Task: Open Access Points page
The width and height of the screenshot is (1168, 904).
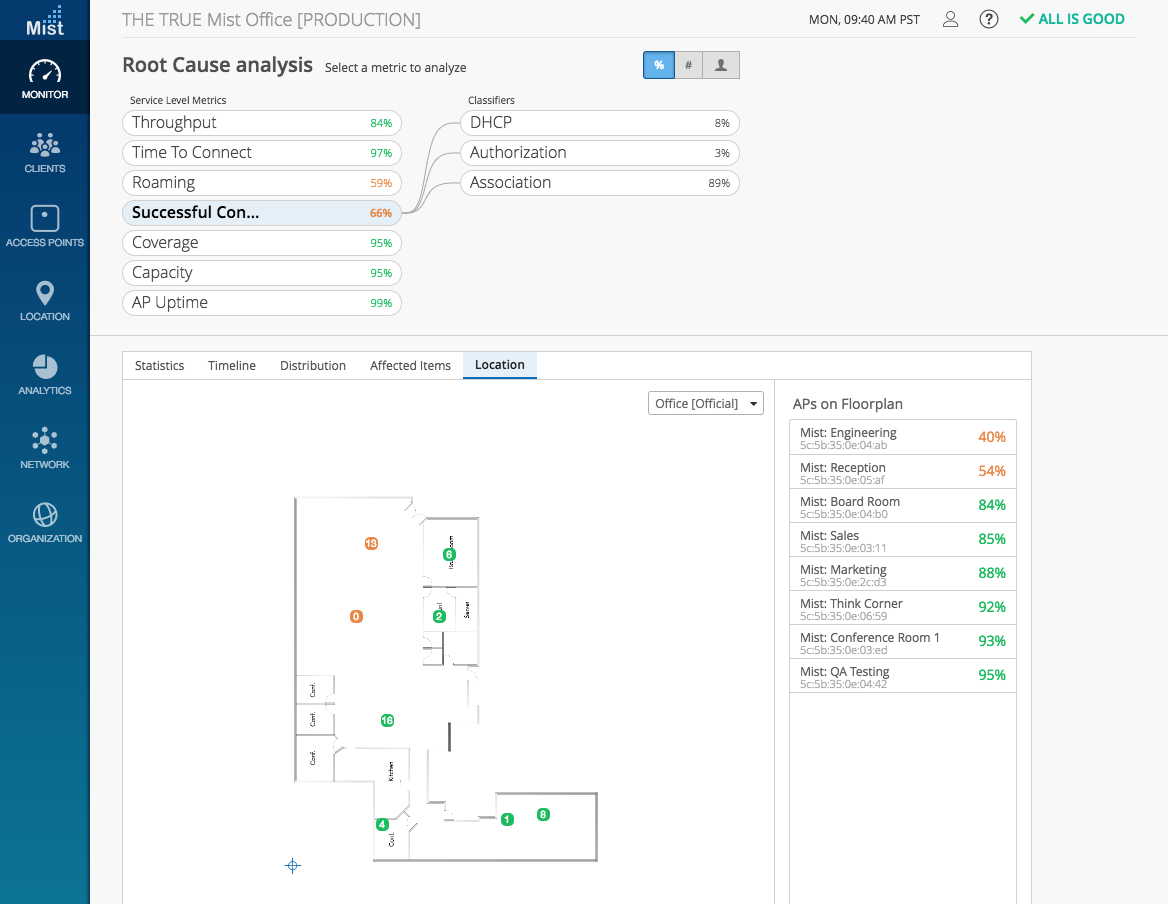Action: click(45, 228)
